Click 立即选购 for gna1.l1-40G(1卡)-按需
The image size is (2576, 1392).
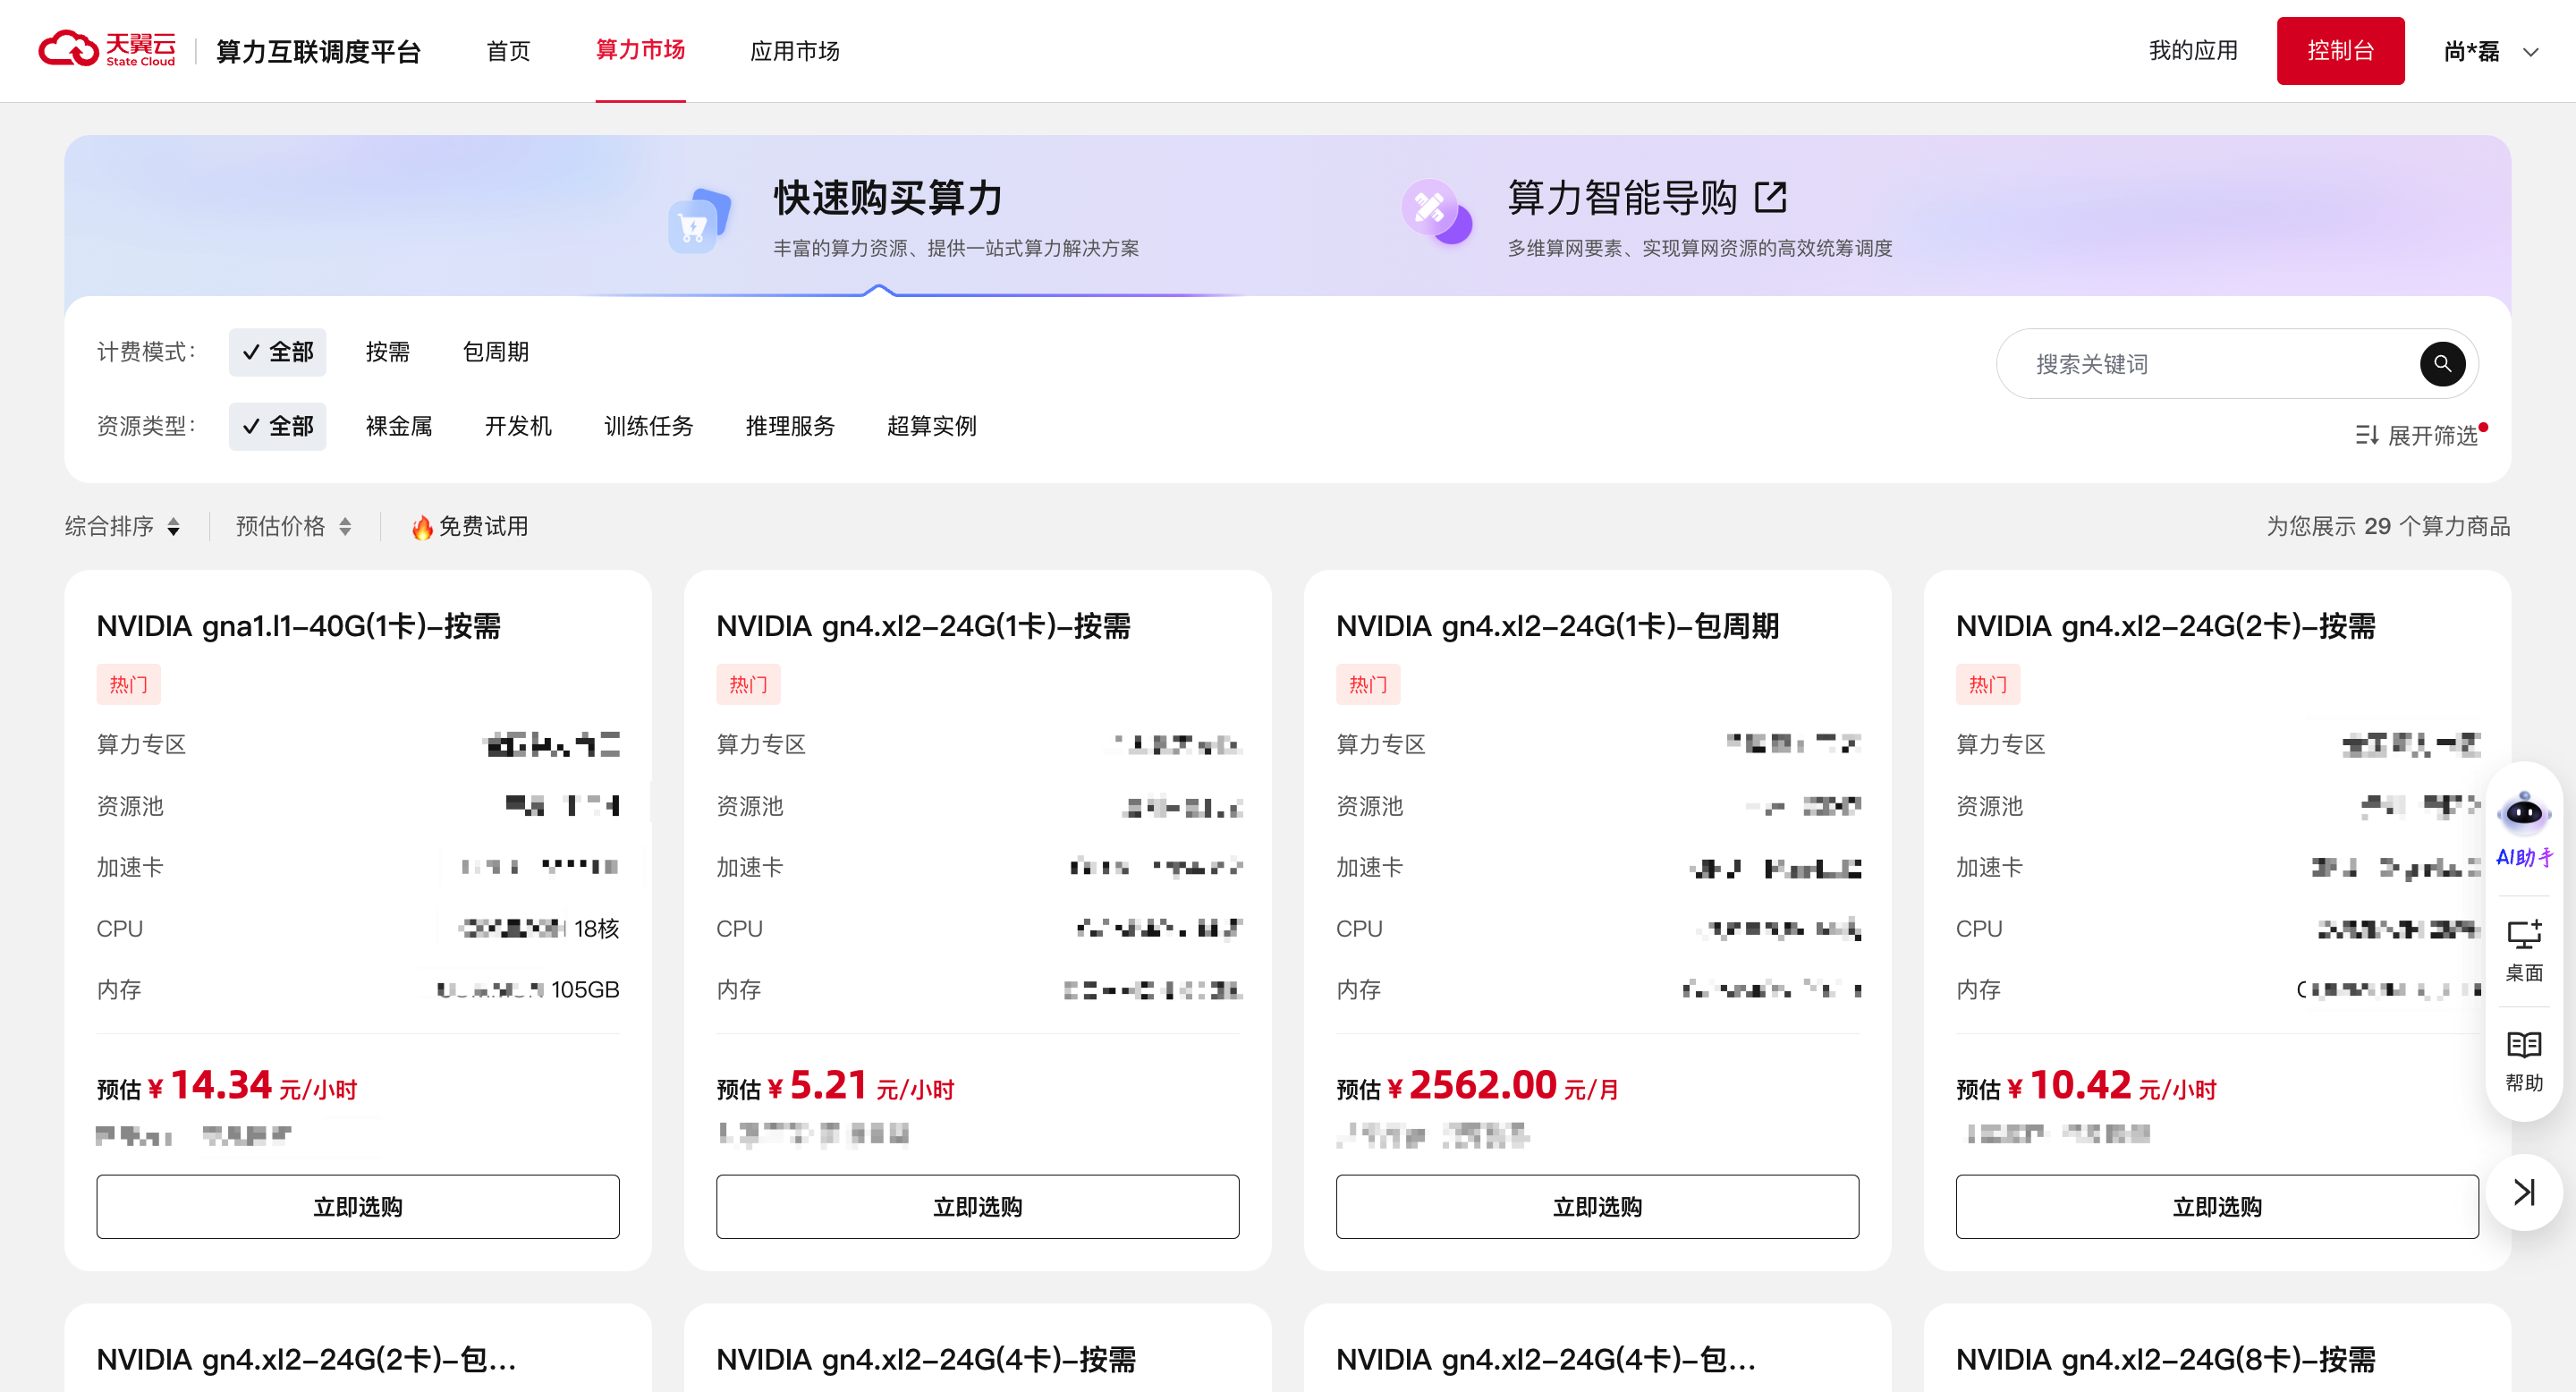(358, 1207)
